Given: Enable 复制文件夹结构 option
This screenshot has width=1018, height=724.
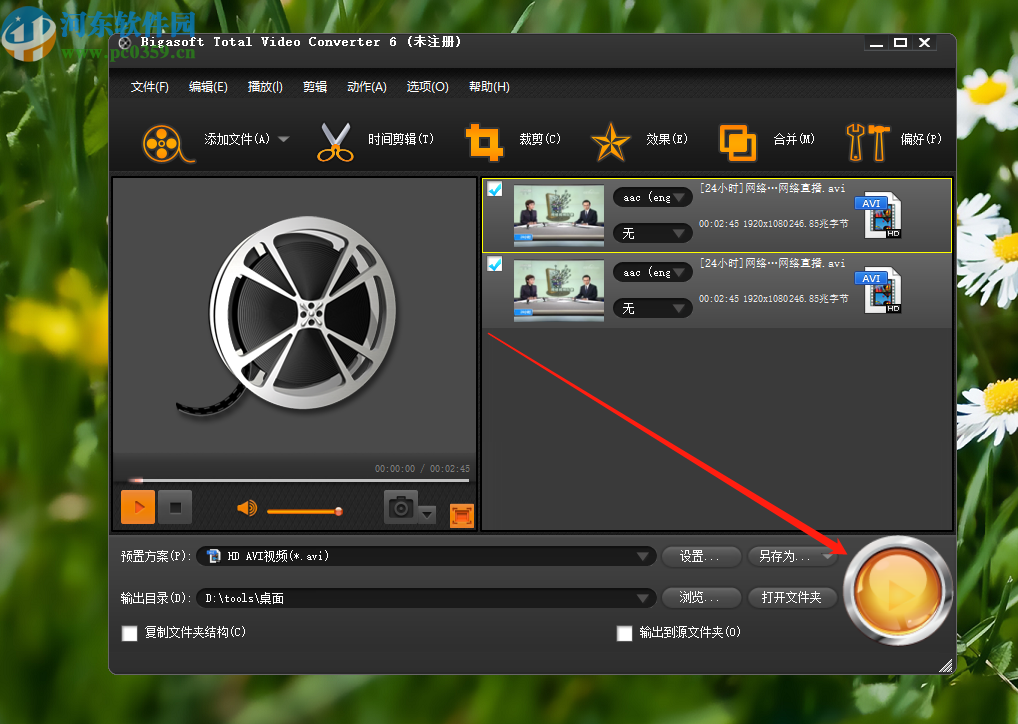Looking at the screenshot, I should 129,633.
